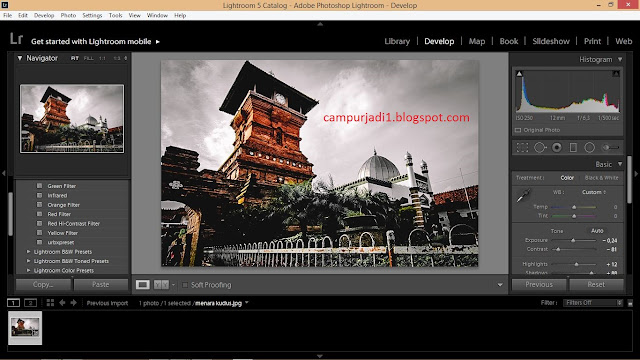Open the WB Custom dropdown
640x360 pixels.
(594, 192)
